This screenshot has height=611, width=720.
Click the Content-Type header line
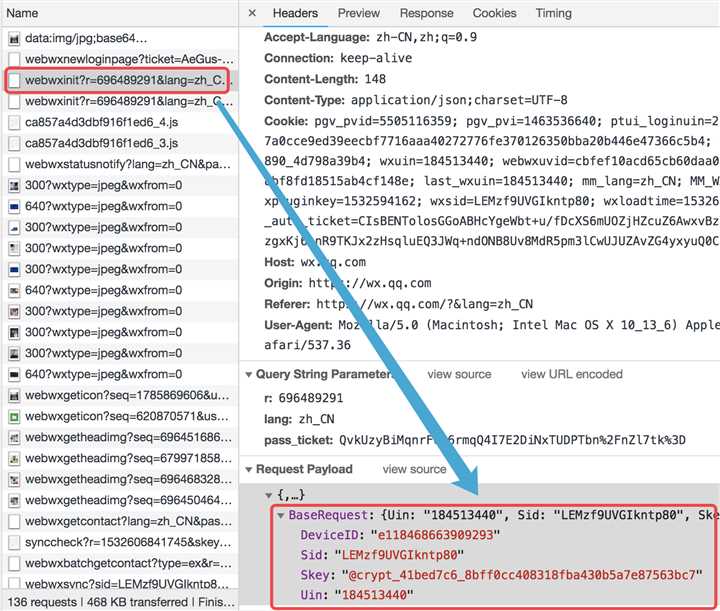point(416,100)
